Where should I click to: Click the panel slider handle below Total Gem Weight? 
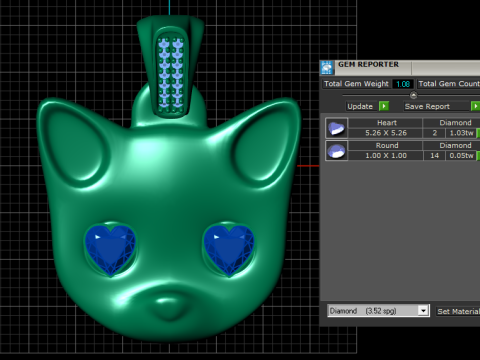pyautogui.click(x=413, y=95)
